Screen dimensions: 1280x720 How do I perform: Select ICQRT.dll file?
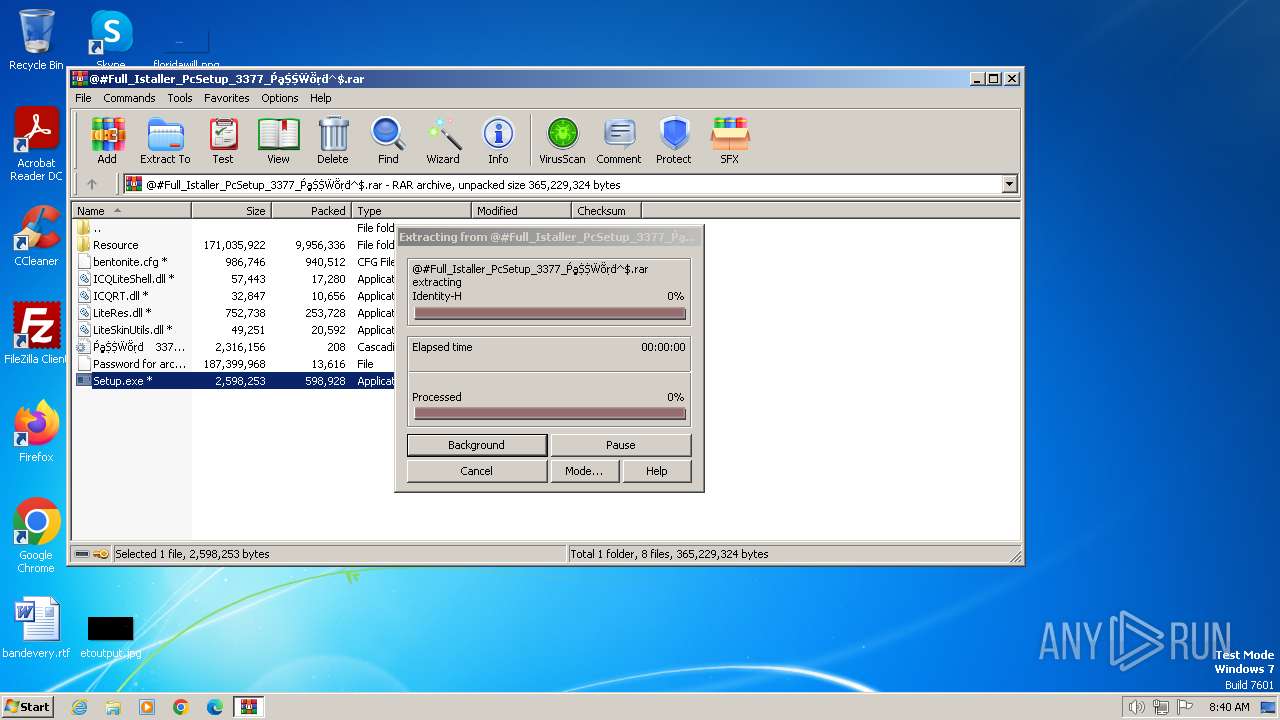[235, 296]
